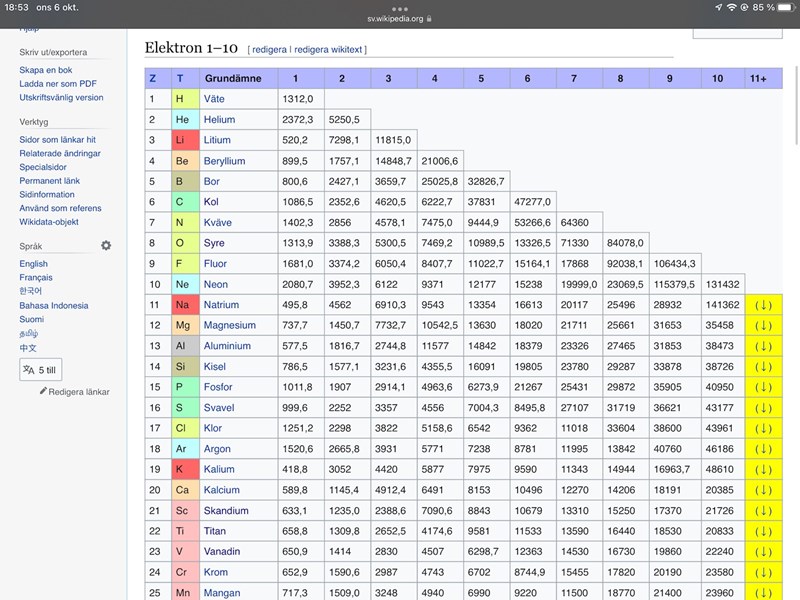
Task: Click the '11+' column header
Action: 758,78
